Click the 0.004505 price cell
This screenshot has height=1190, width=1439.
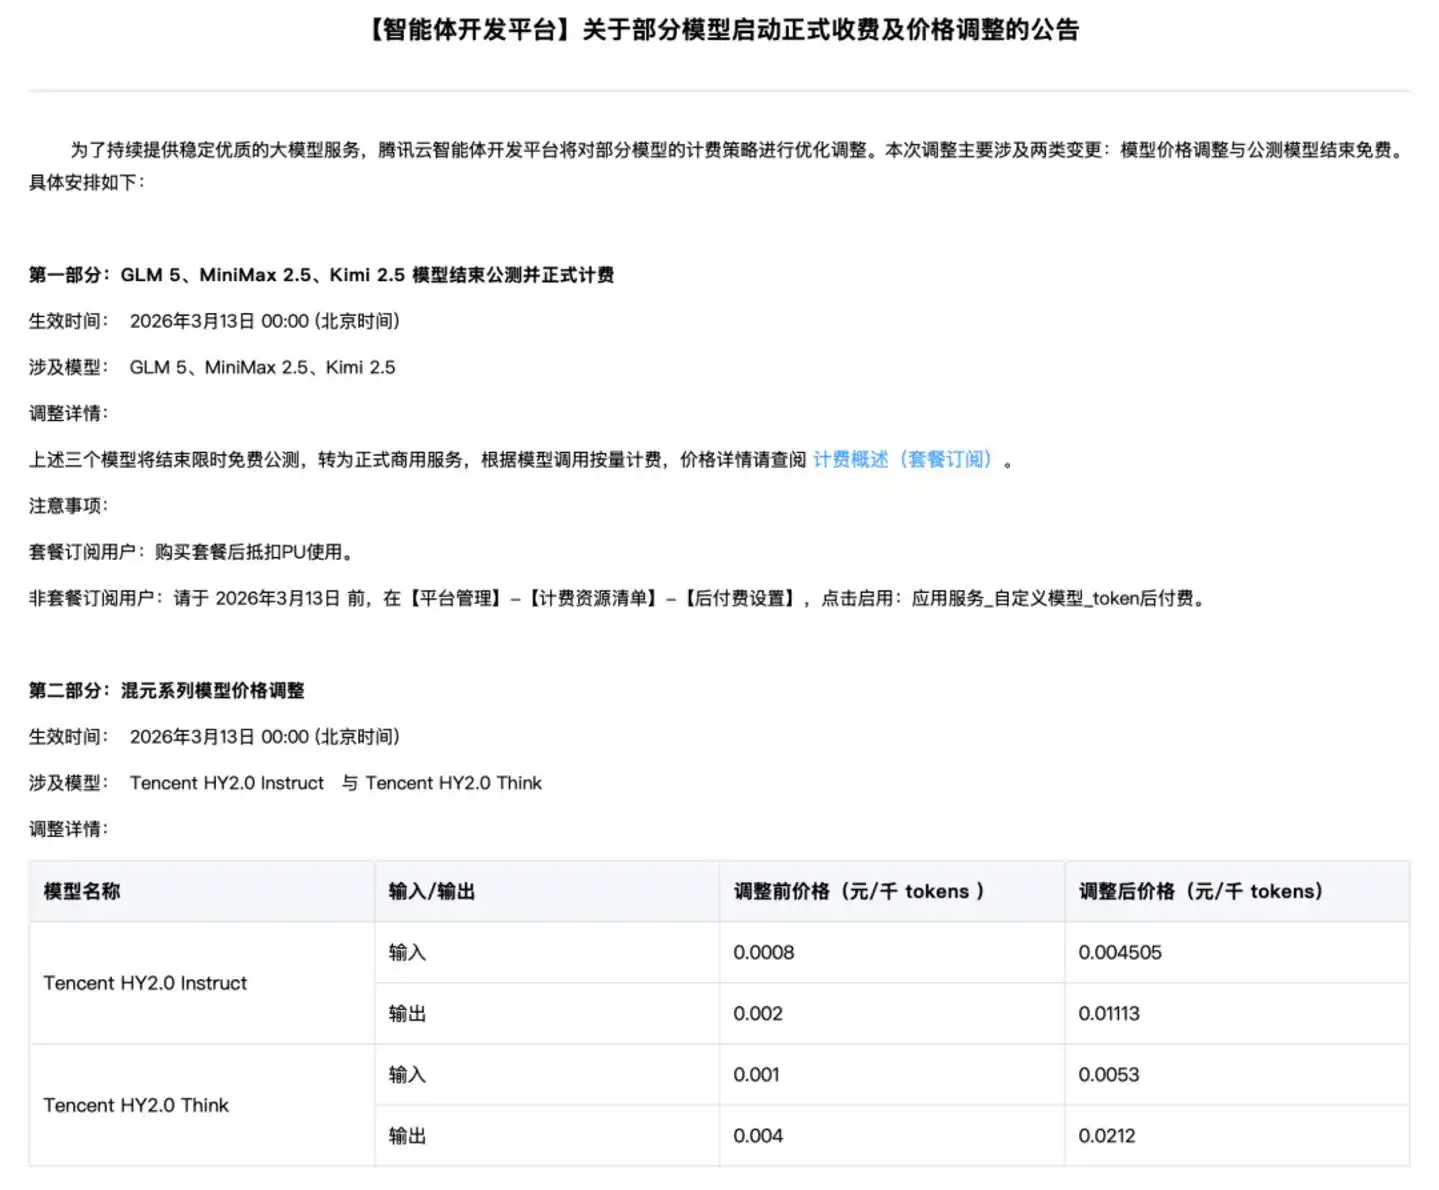(1237, 952)
